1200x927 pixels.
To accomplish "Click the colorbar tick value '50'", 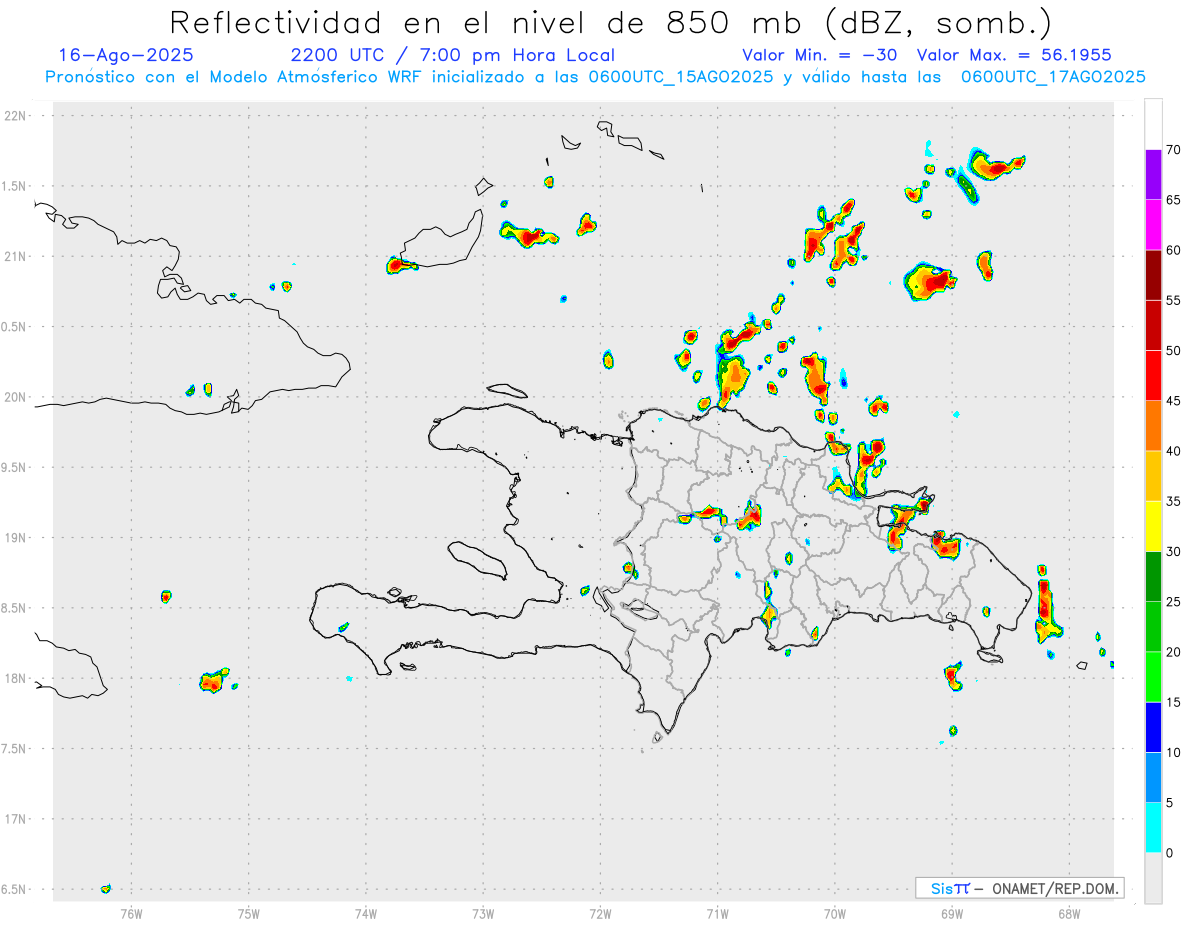I will 1173,351.
